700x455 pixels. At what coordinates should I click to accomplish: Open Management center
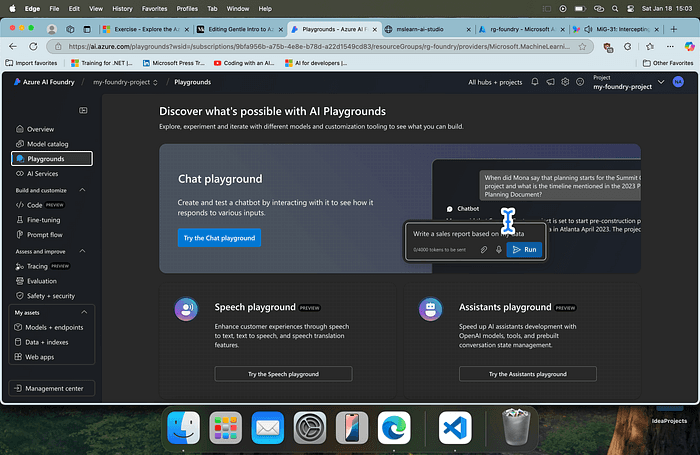[x=52, y=388]
